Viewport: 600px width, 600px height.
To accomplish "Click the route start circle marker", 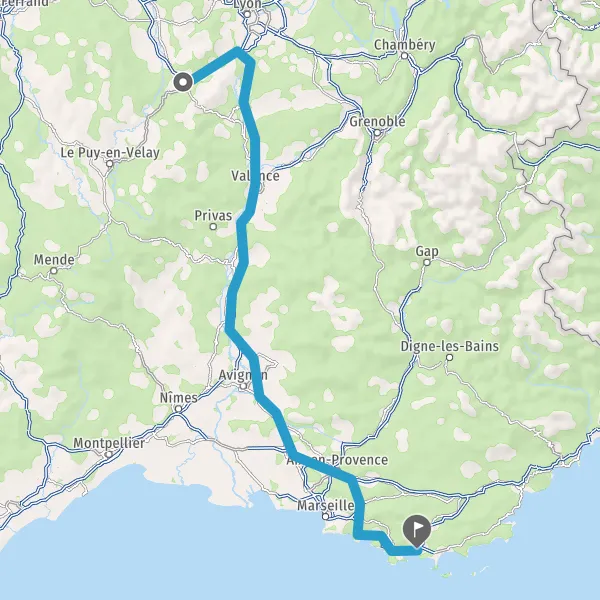I will pyautogui.click(x=183, y=82).
